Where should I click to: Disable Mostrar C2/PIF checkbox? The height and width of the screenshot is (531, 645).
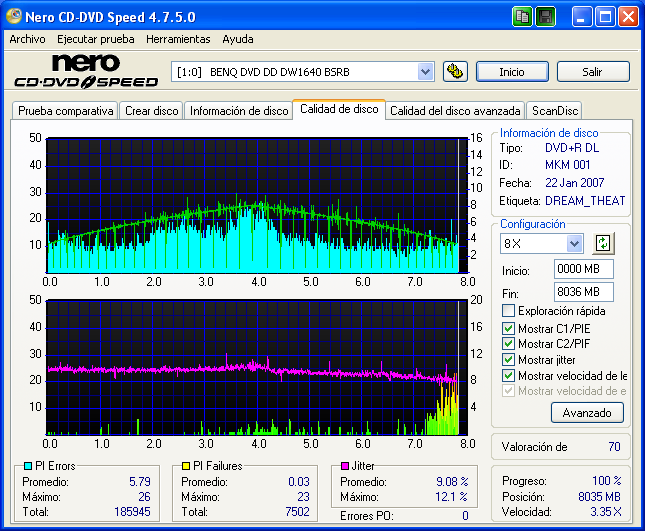(x=508, y=344)
